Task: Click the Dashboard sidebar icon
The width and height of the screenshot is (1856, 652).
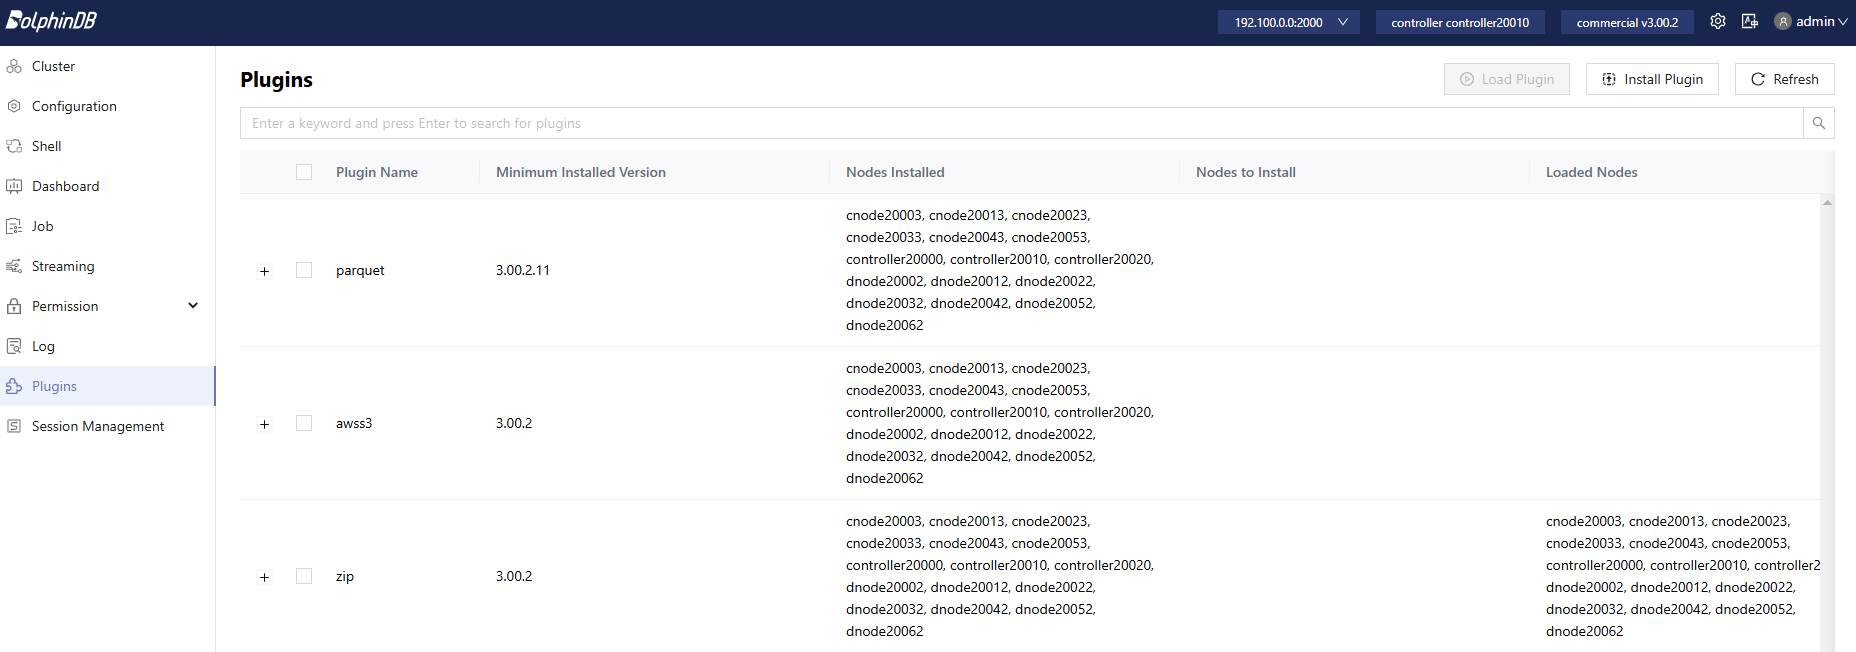Action: (14, 186)
